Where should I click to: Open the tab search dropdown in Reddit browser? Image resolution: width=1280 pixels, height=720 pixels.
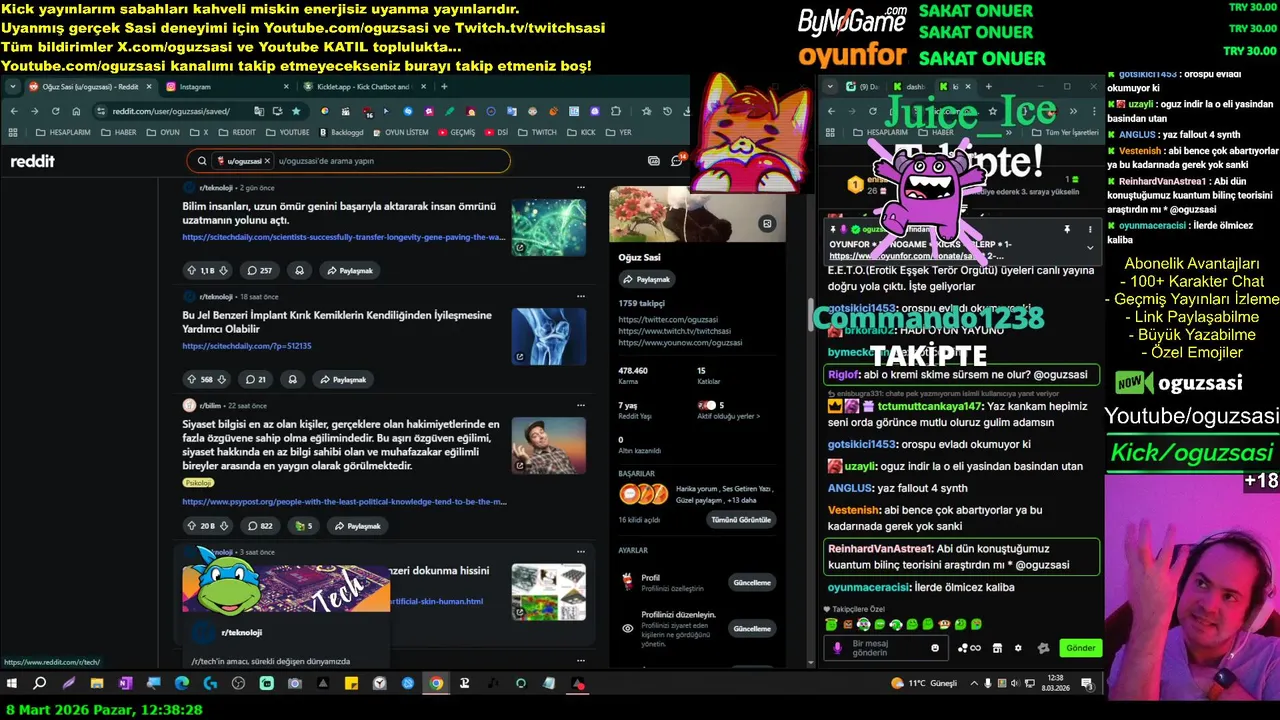click(14, 87)
